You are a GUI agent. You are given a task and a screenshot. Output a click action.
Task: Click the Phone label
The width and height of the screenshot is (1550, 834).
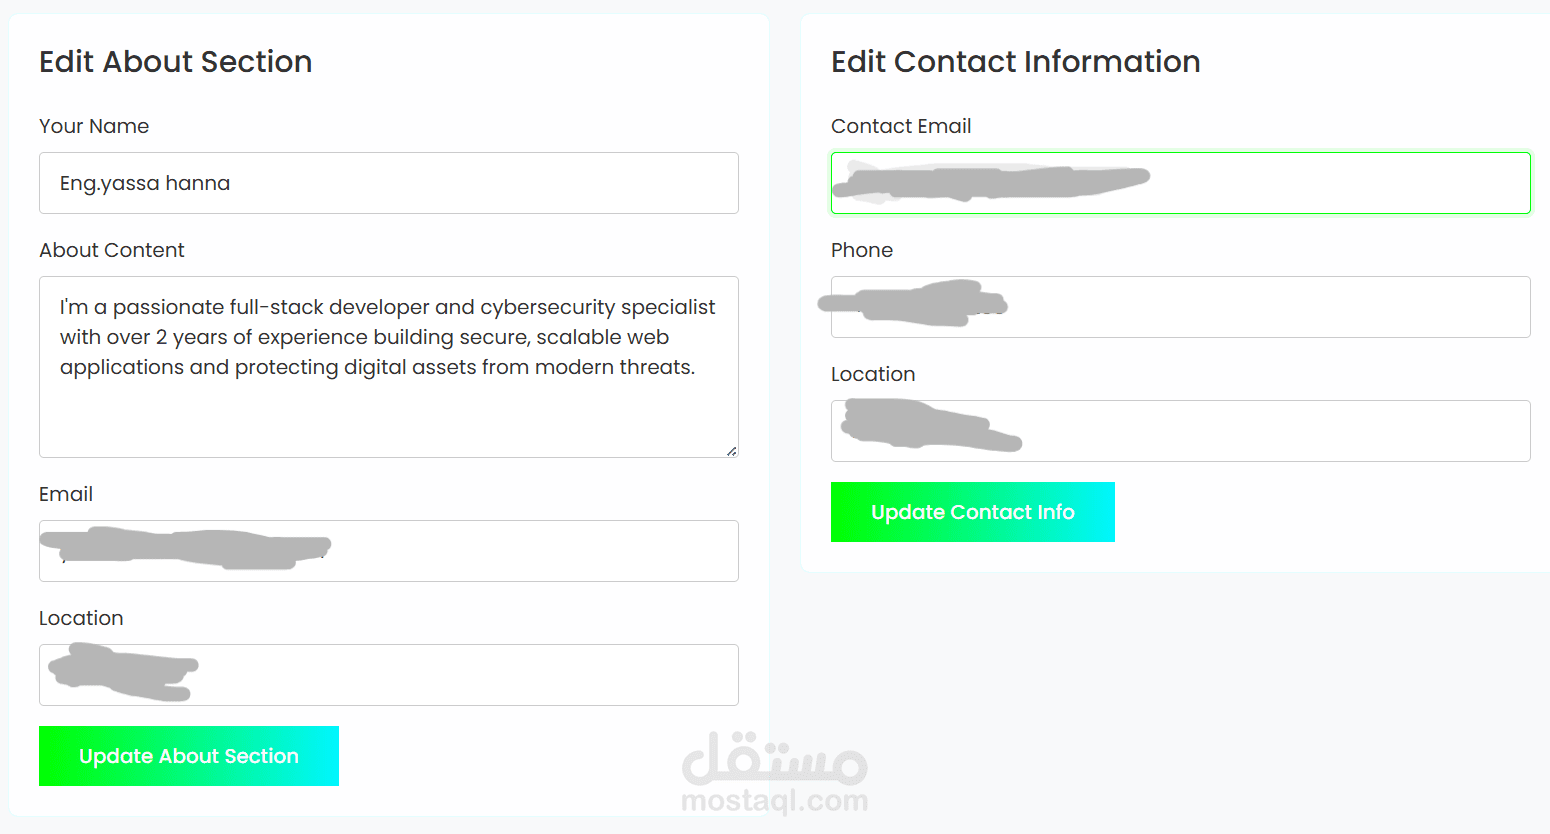(862, 250)
